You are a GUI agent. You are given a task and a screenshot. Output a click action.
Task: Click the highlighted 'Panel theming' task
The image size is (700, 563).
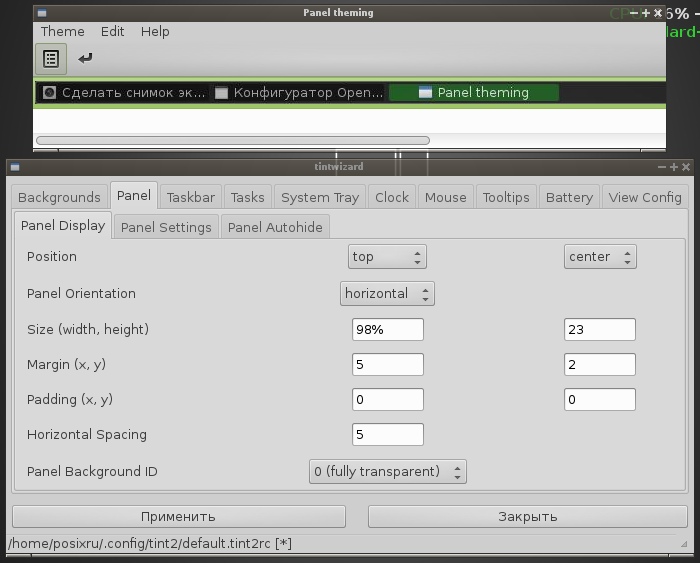tap(474, 92)
